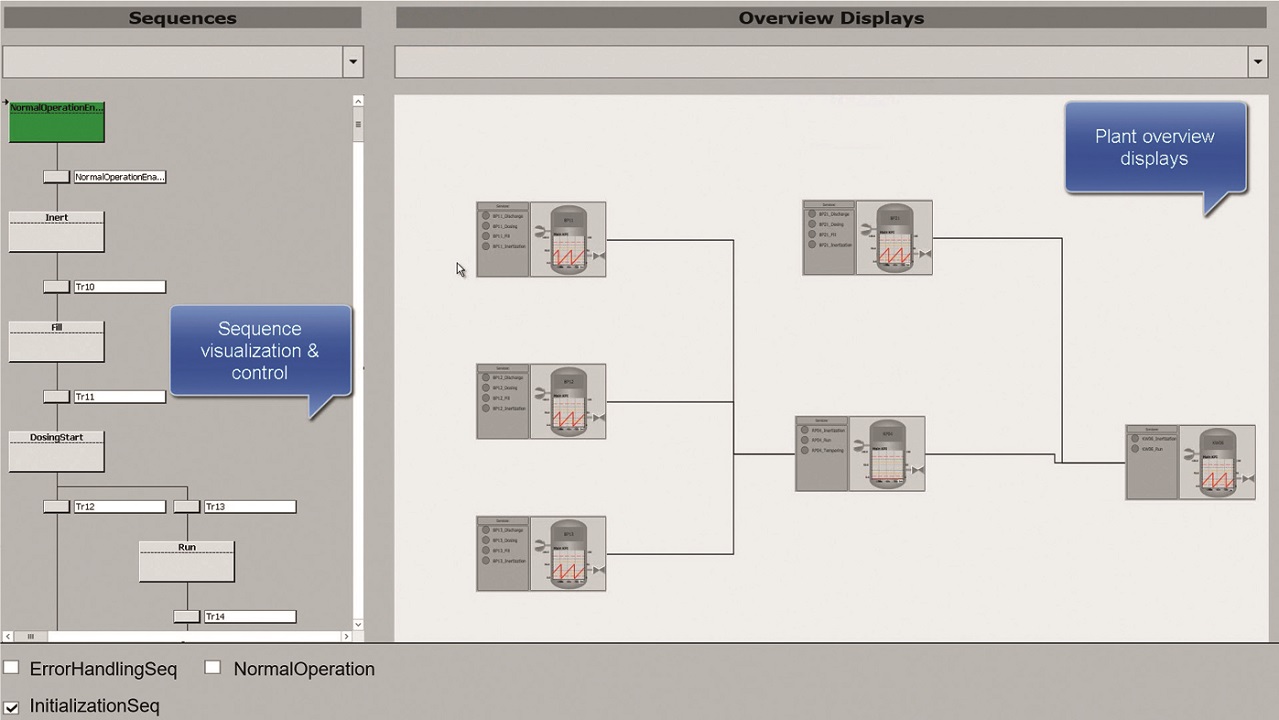Click the transition button beside Tr11
The width and height of the screenshot is (1279, 720).
pos(56,397)
